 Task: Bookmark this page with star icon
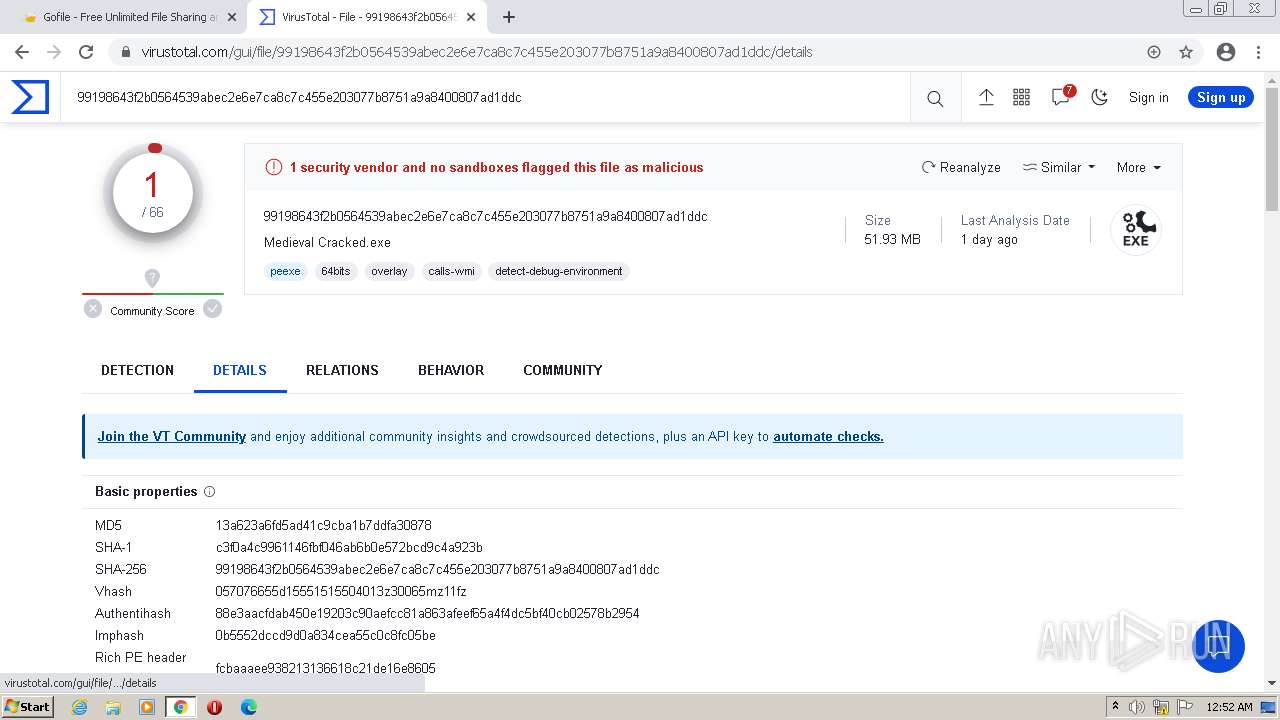1186,52
